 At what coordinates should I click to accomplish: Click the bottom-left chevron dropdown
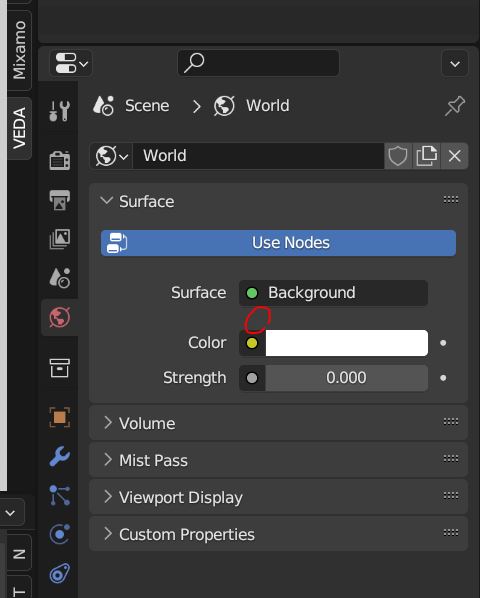click(11, 513)
